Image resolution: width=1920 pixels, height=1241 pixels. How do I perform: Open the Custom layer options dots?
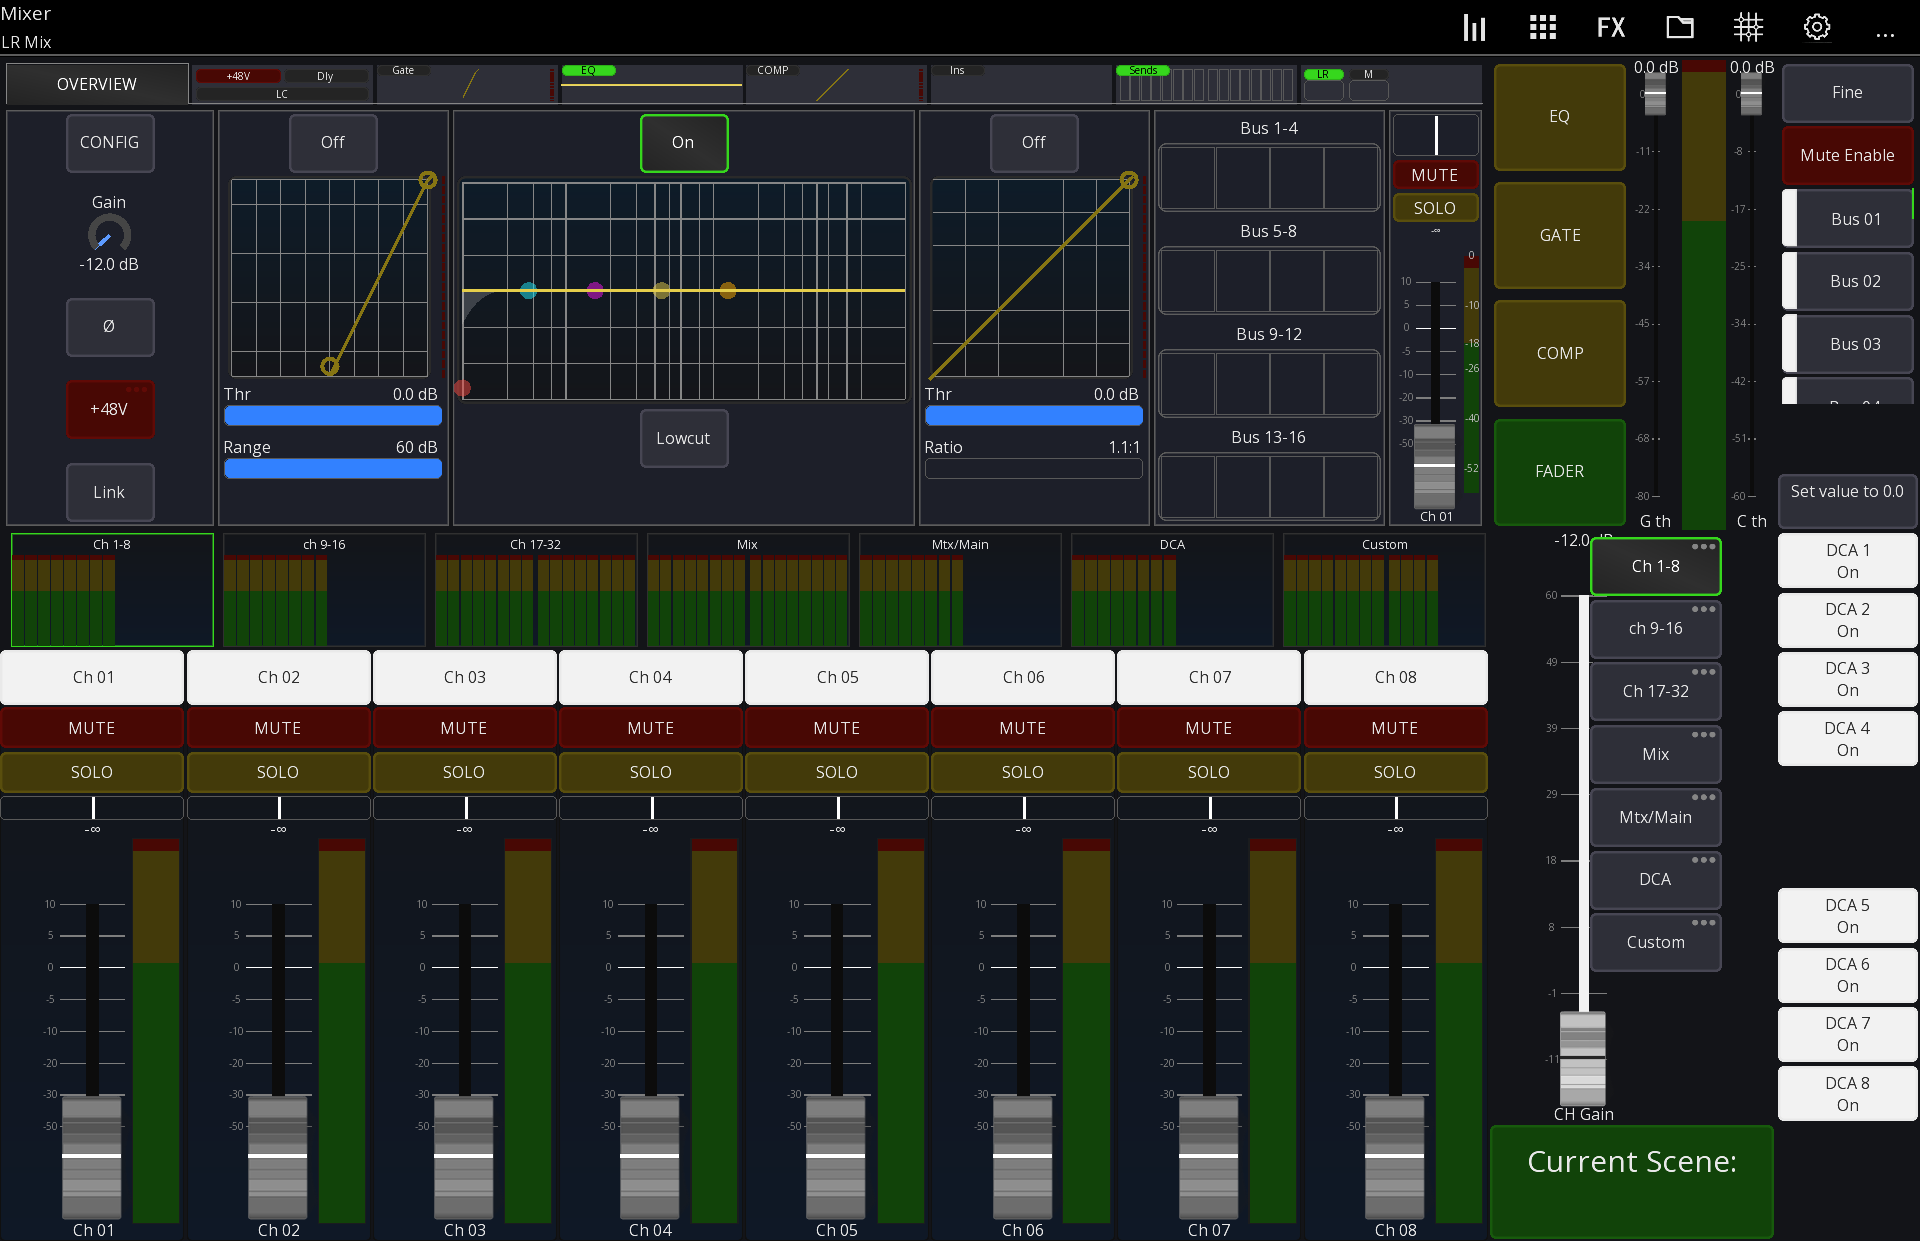[x=1703, y=922]
